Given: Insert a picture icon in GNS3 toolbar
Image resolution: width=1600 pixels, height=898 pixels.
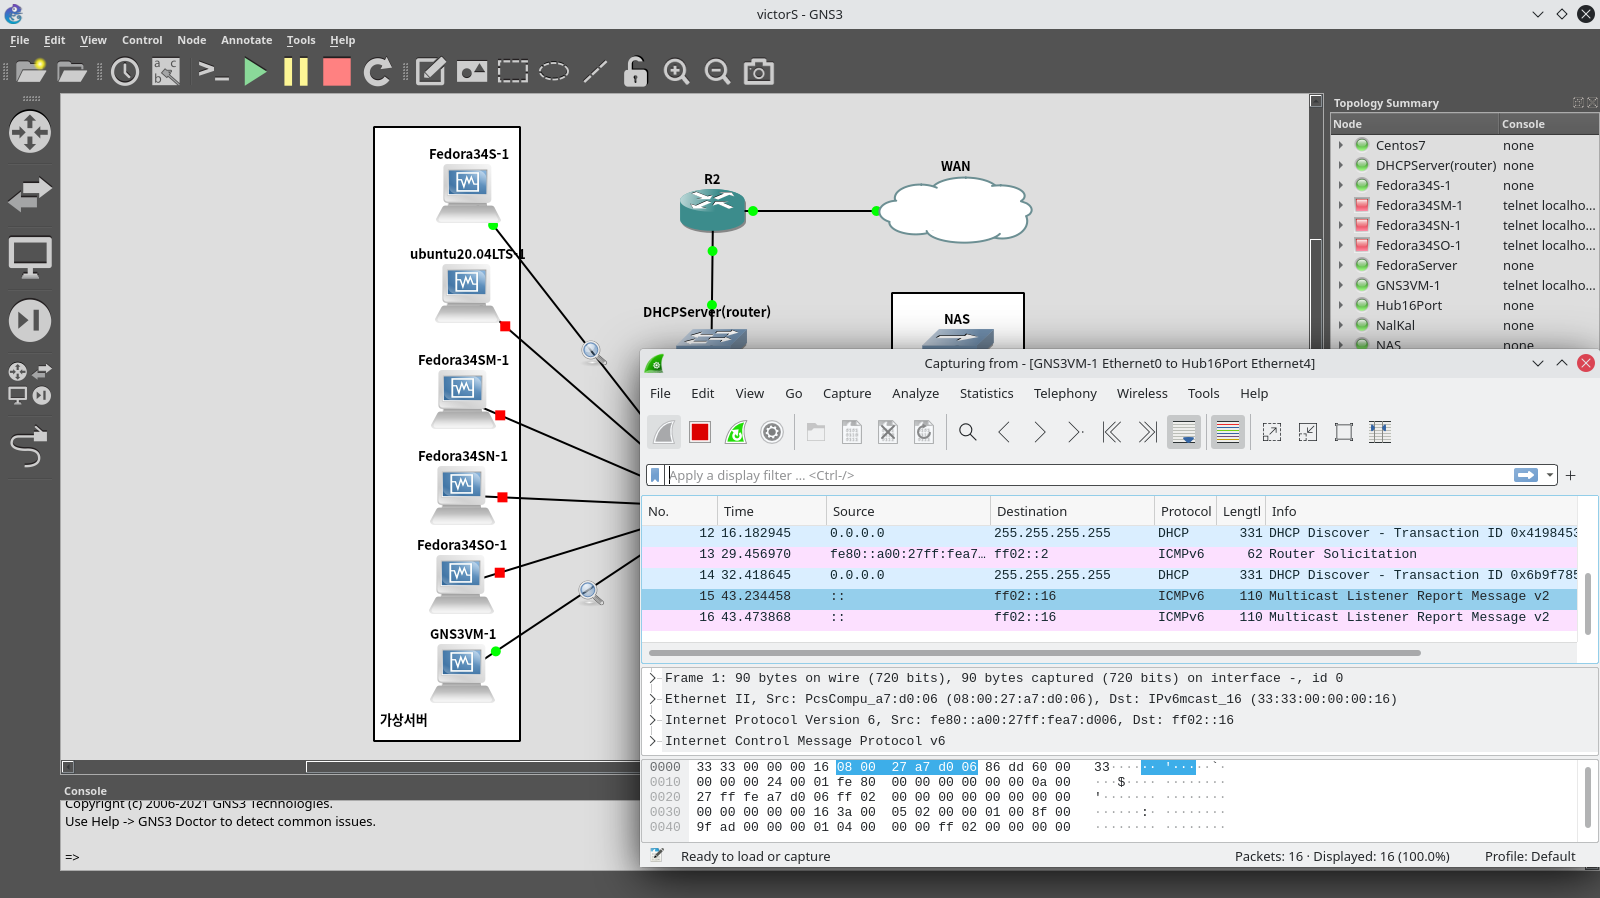Looking at the screenshot, I should tap(472, 72).
